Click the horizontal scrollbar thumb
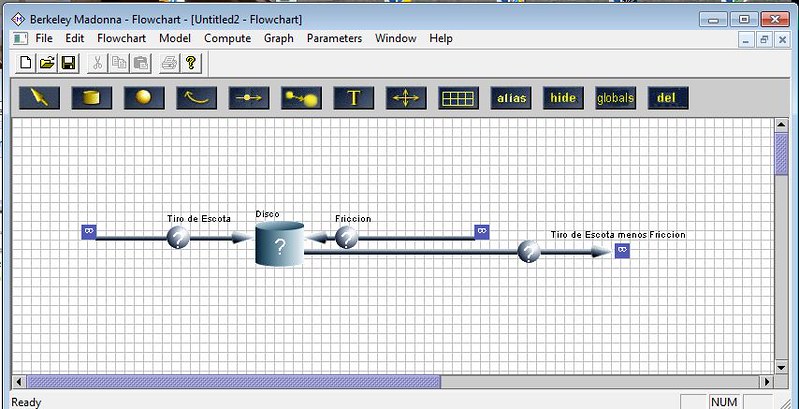Image resolution: width=799 pixels, height=409 pixels. click(232, 381)
